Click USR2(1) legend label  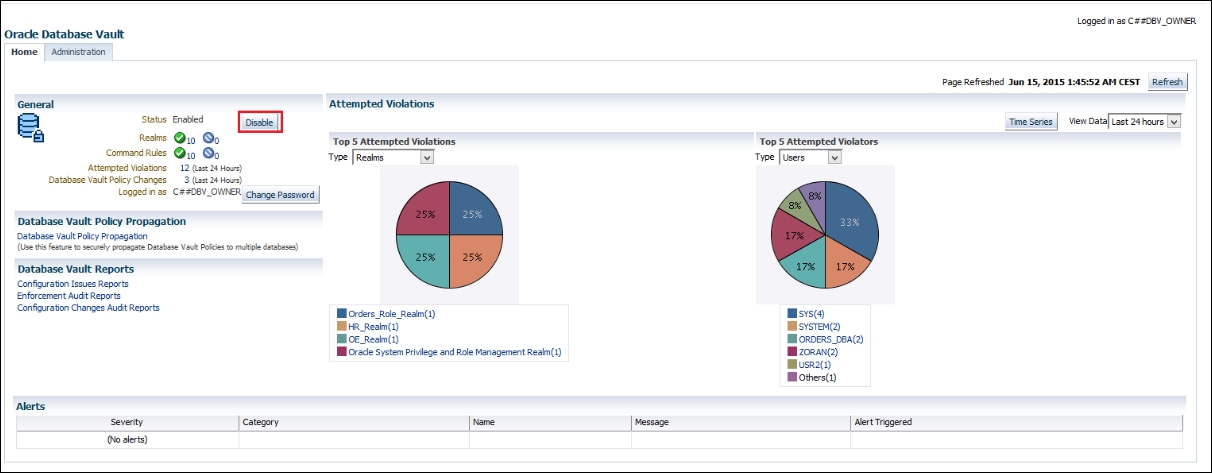pos(815,365)
